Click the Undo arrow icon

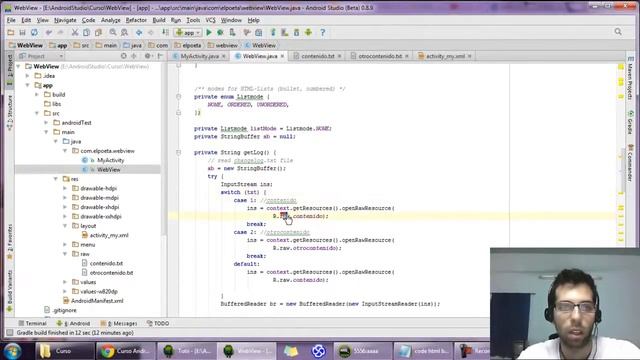coord(49,32)
